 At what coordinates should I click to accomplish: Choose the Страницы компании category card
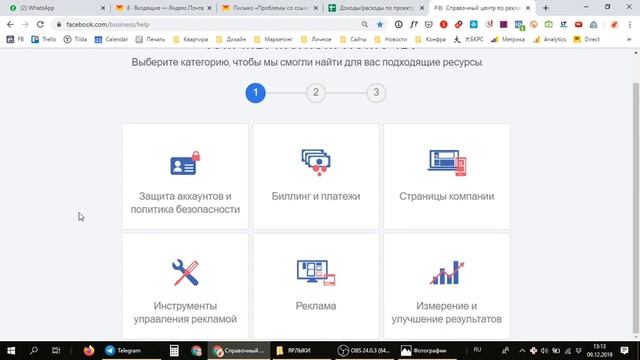[447, 176]
